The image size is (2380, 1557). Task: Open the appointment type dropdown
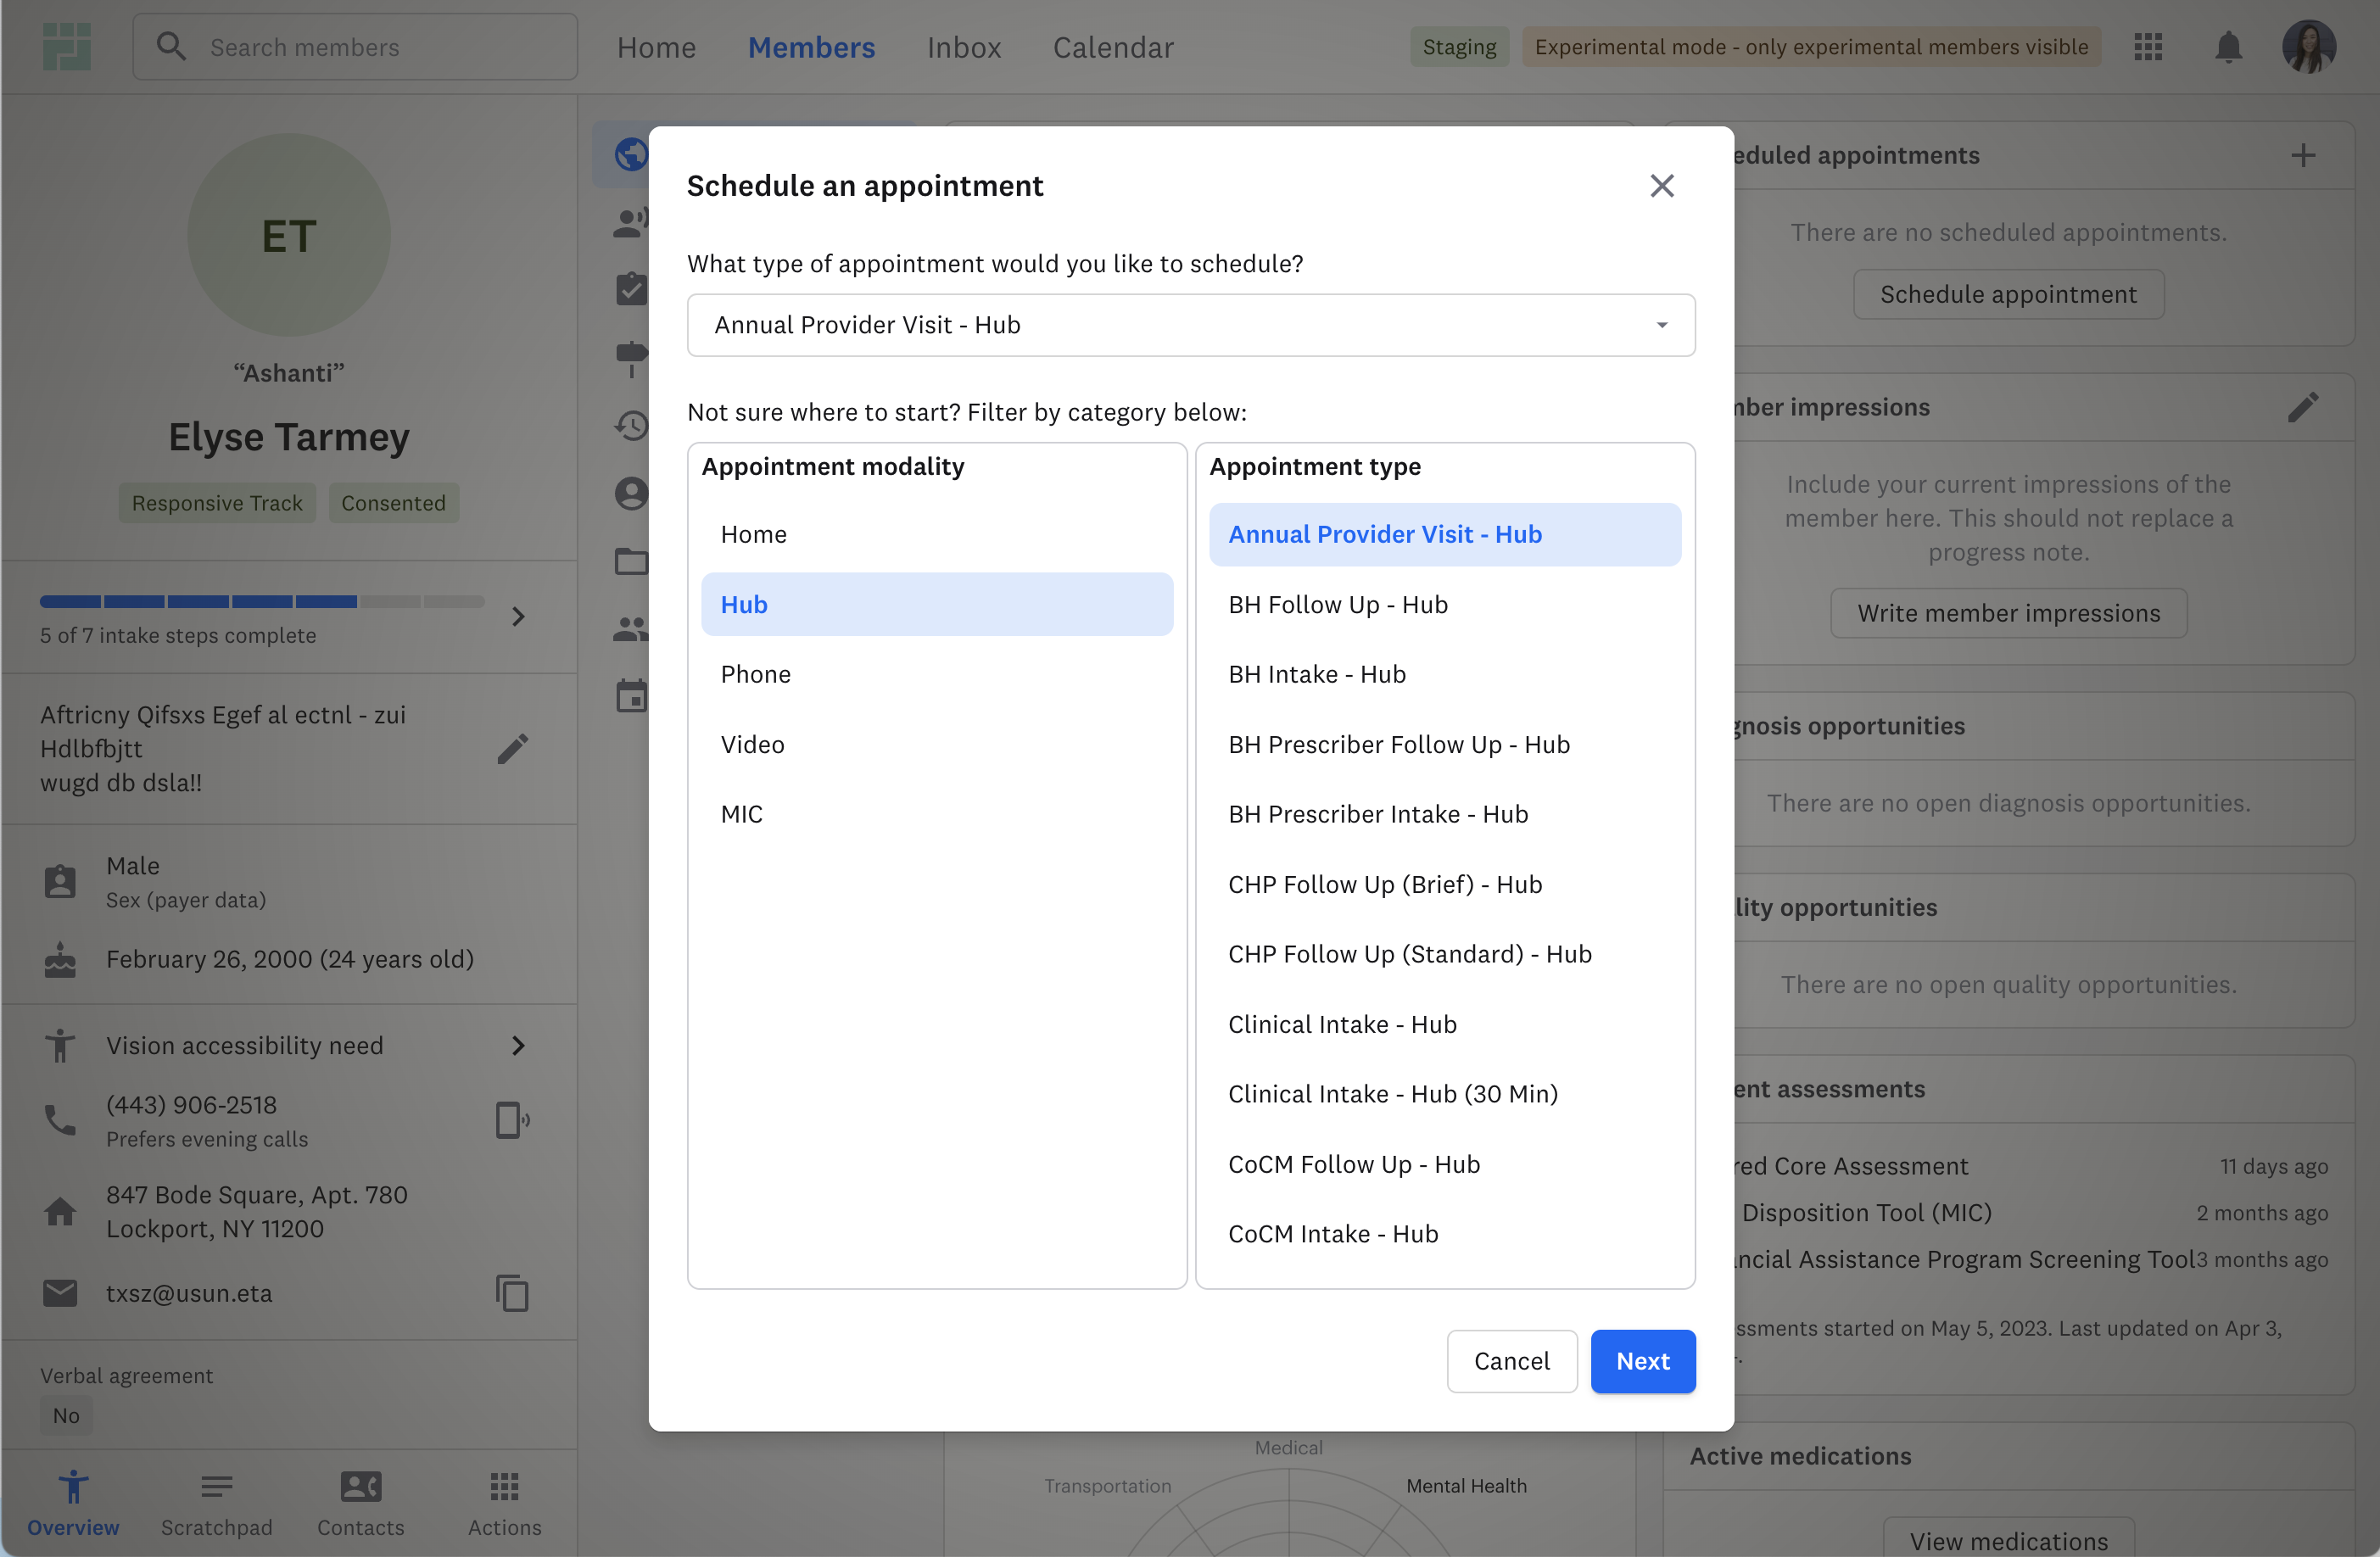(1191, 325)
